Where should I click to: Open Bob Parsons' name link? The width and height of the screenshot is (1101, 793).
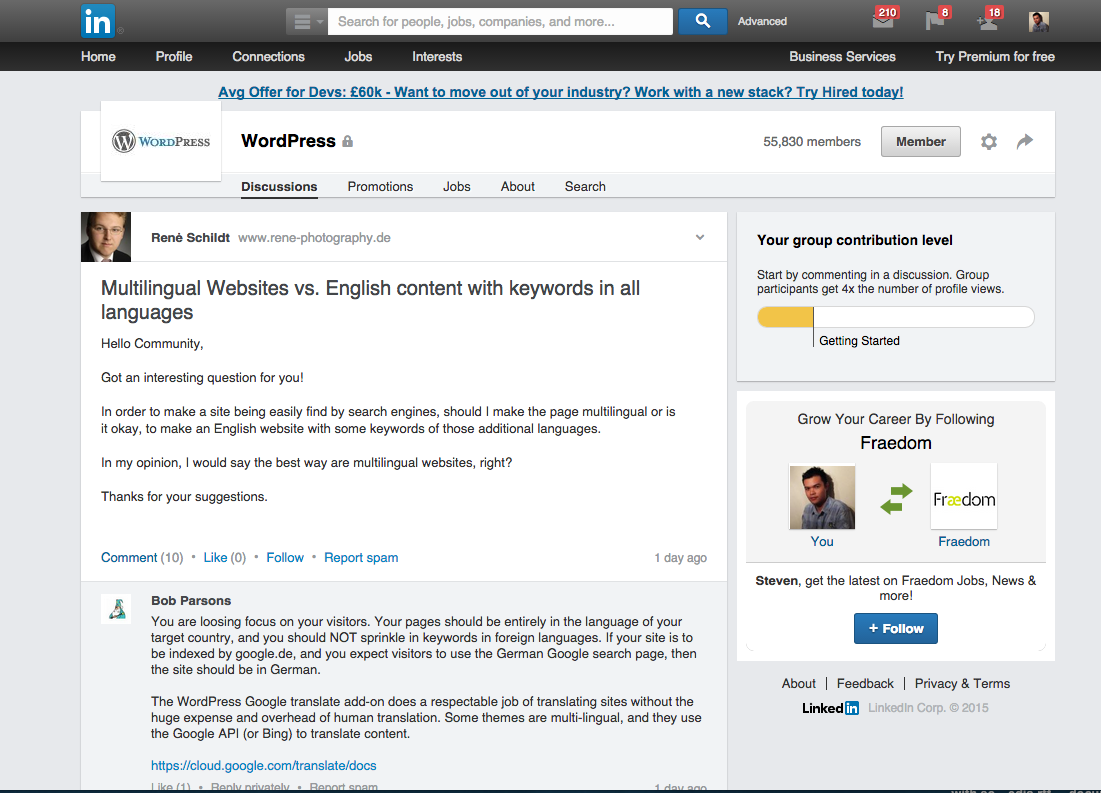click(191, 601)
